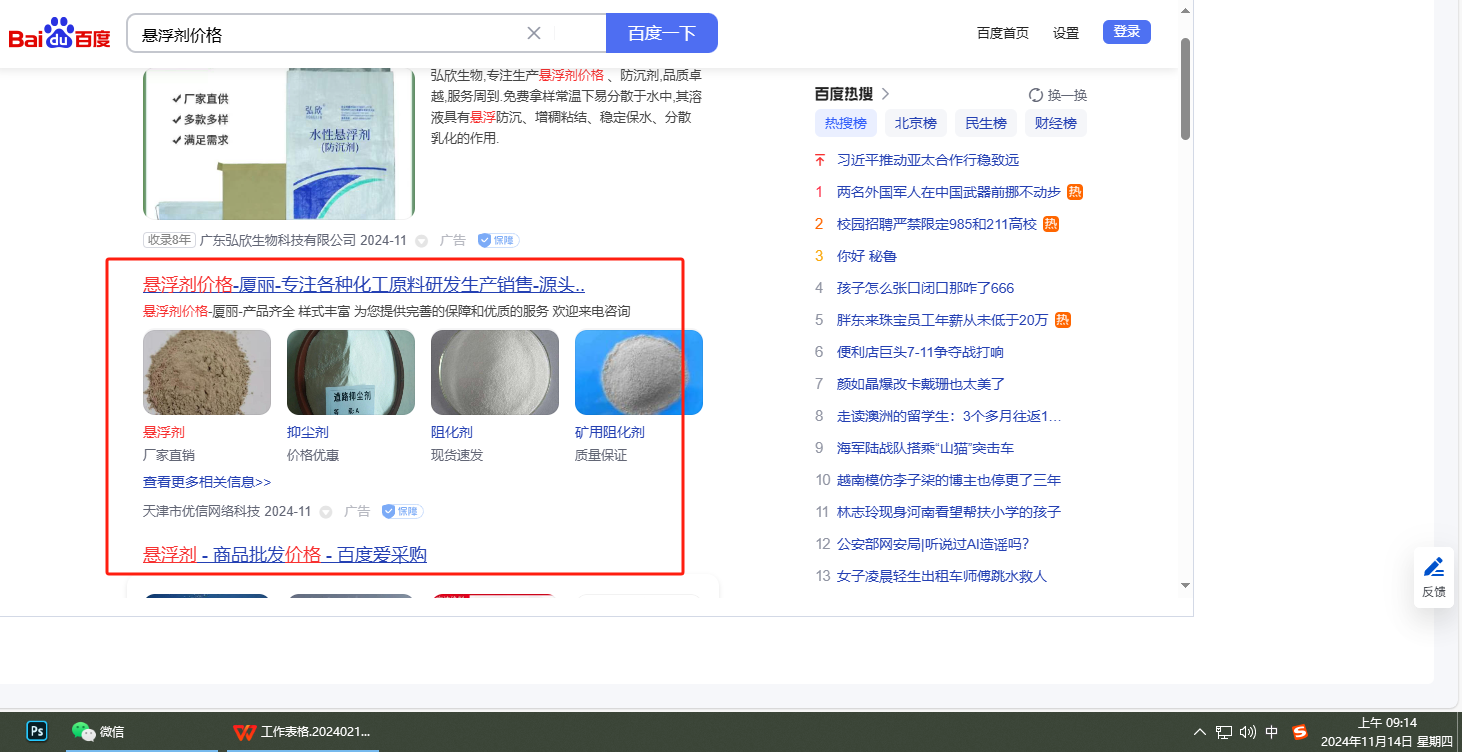Viewport: 1462px width, 752px height.
Task: Click 查看更多相关信息>> link
Action: (x=207, y=482)
